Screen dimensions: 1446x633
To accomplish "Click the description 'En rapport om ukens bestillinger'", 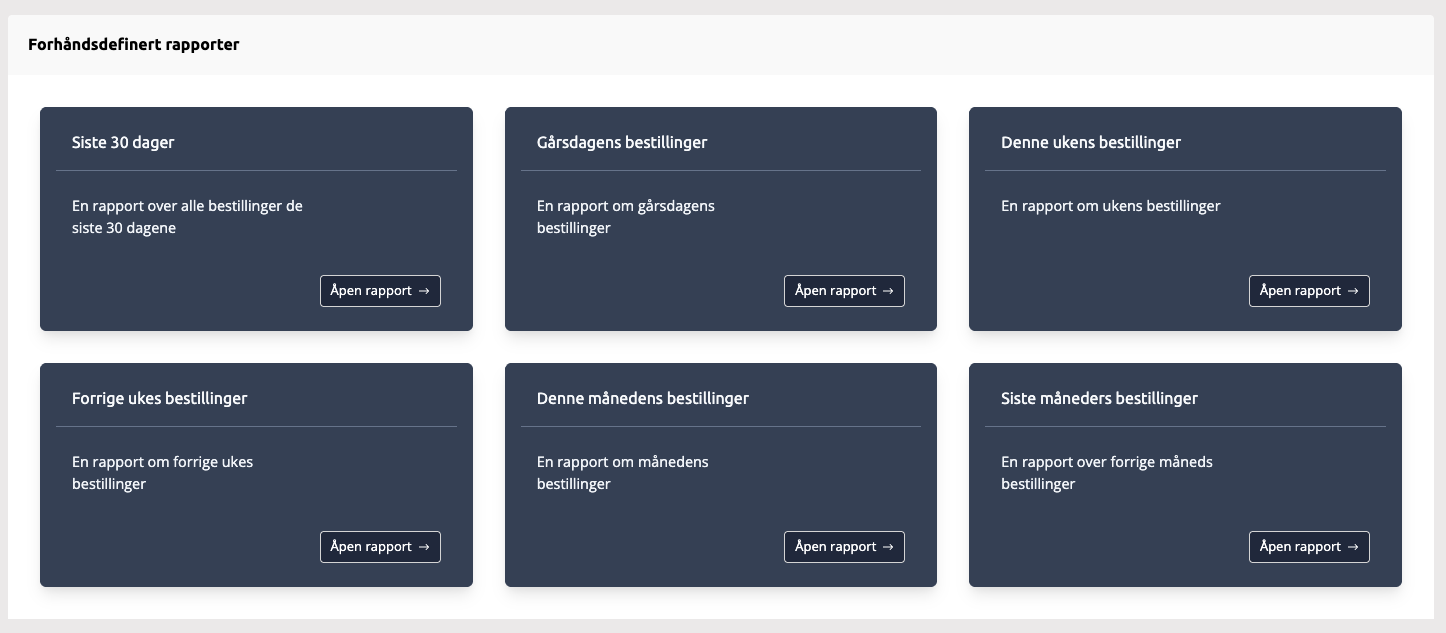I will [1111, 206].
